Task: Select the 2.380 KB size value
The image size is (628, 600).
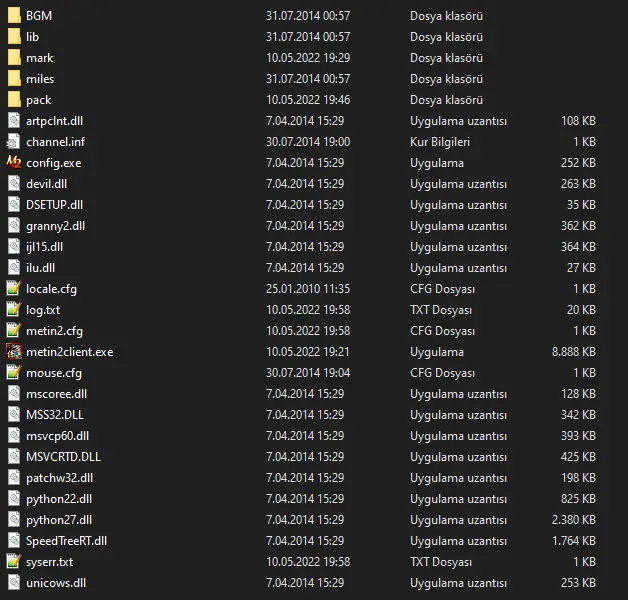Action: pos(574,519)
